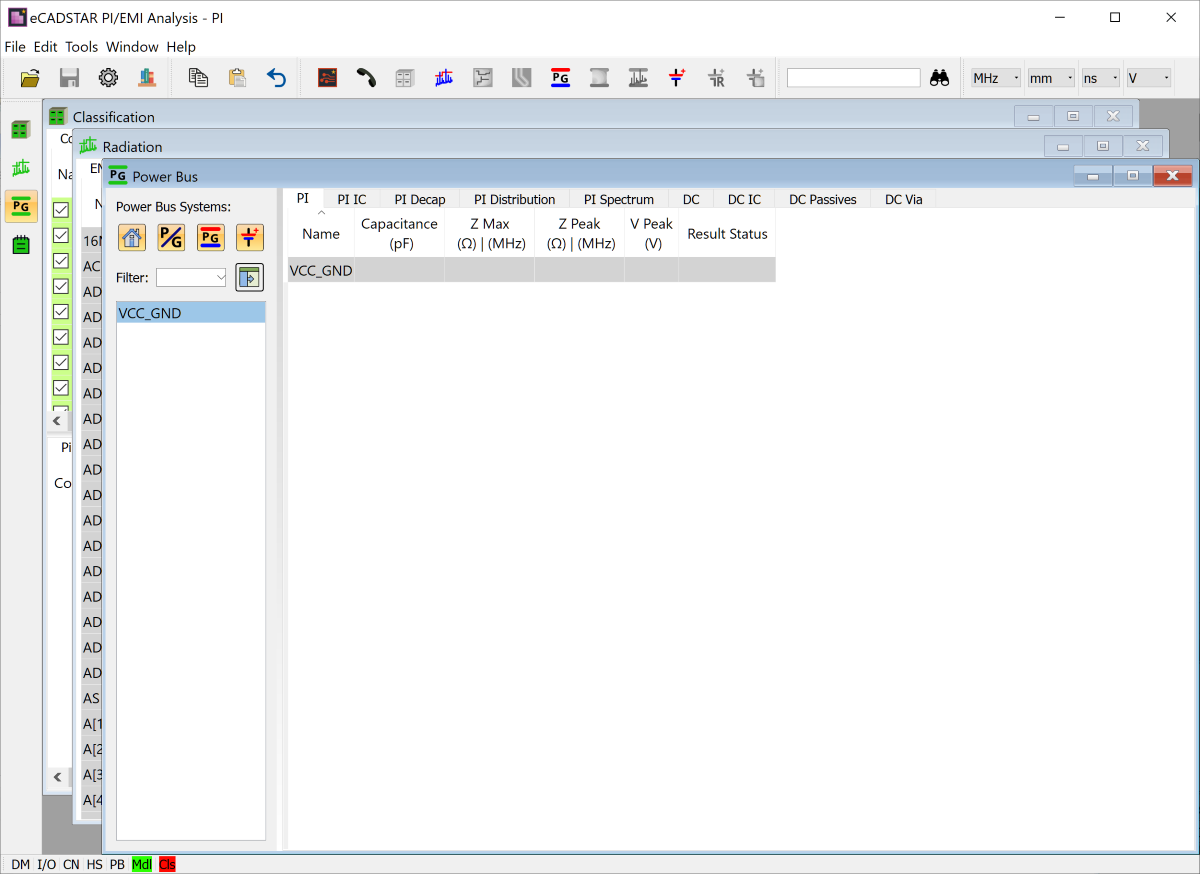Screen dimensions: 1200x874
Task: Click the Copy icon in toolbar
Action: coord(198,78)
